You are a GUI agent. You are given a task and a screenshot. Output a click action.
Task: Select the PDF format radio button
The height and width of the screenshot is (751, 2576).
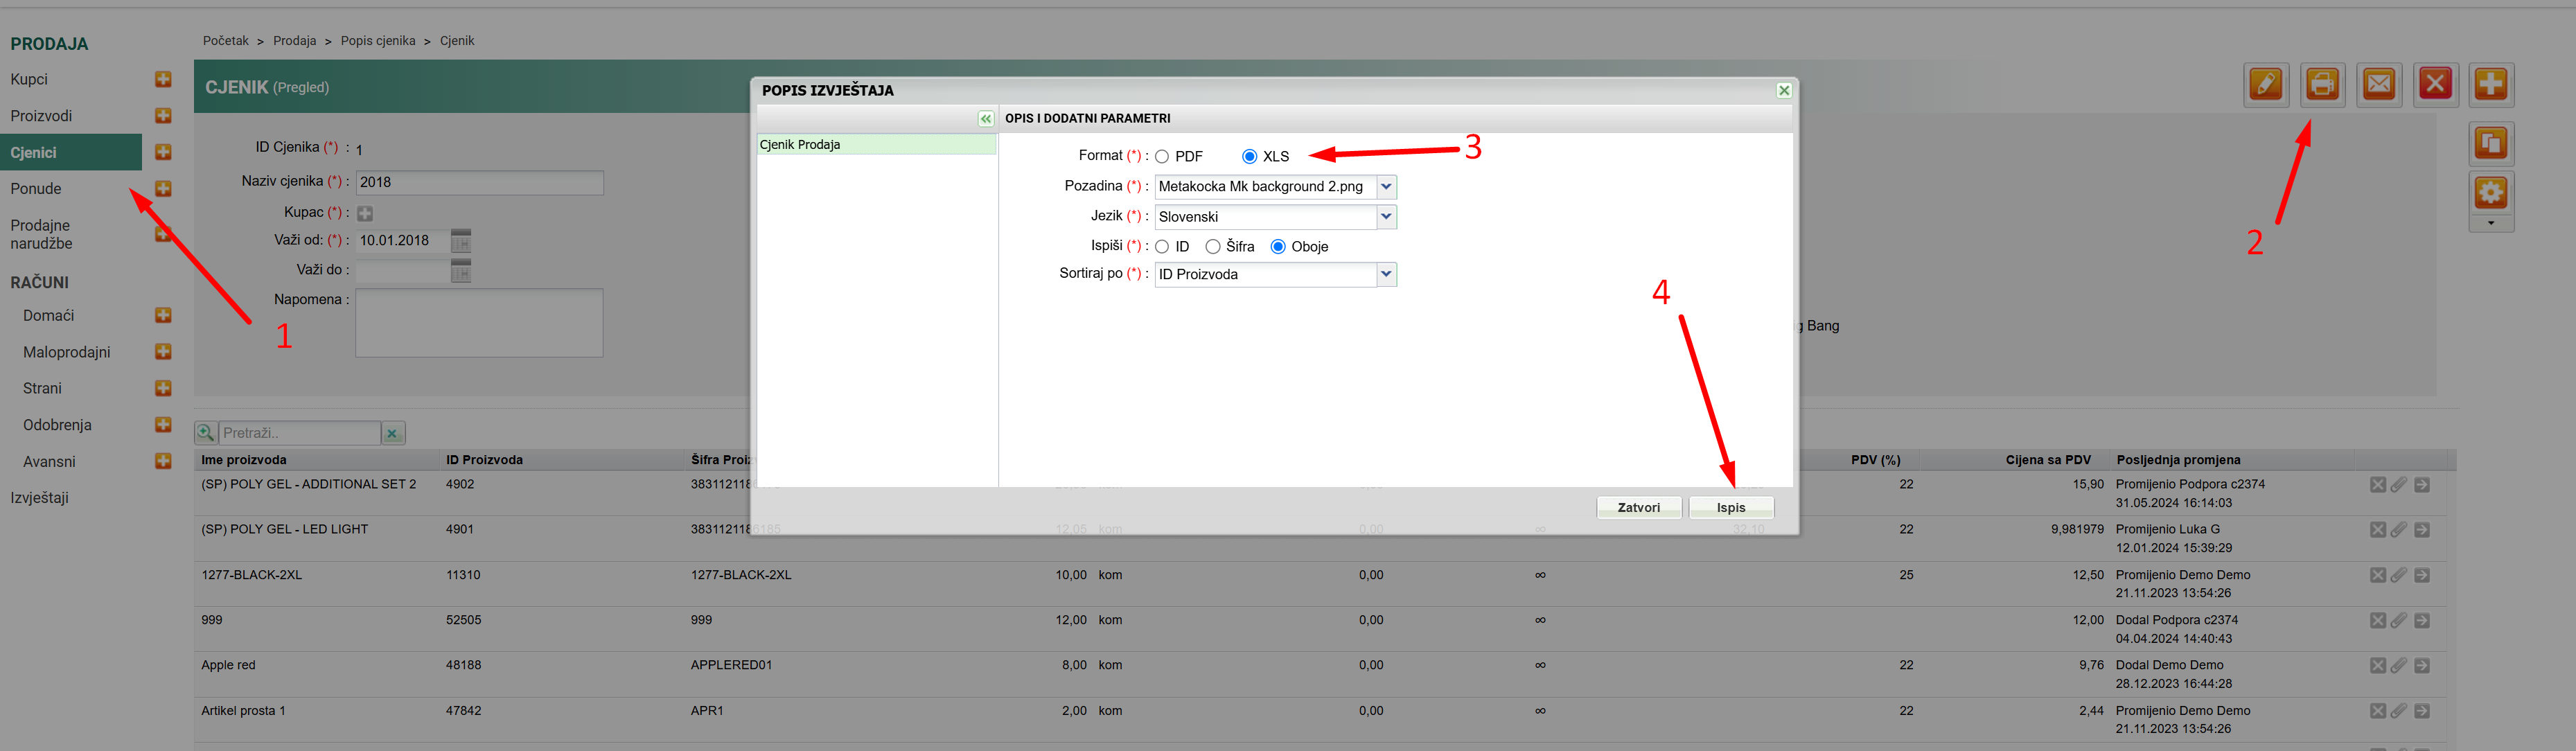(x=1162, y=157)
